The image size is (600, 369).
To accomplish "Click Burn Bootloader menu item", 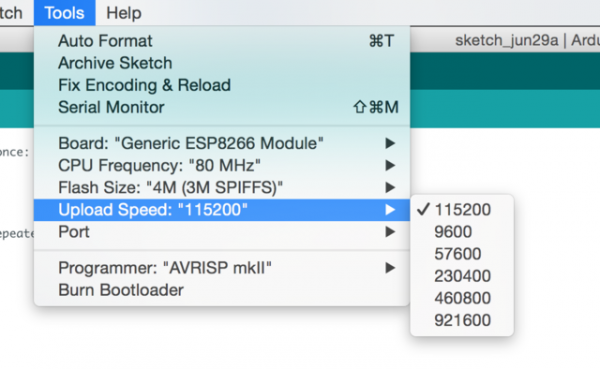I will [x=222, y=290].
